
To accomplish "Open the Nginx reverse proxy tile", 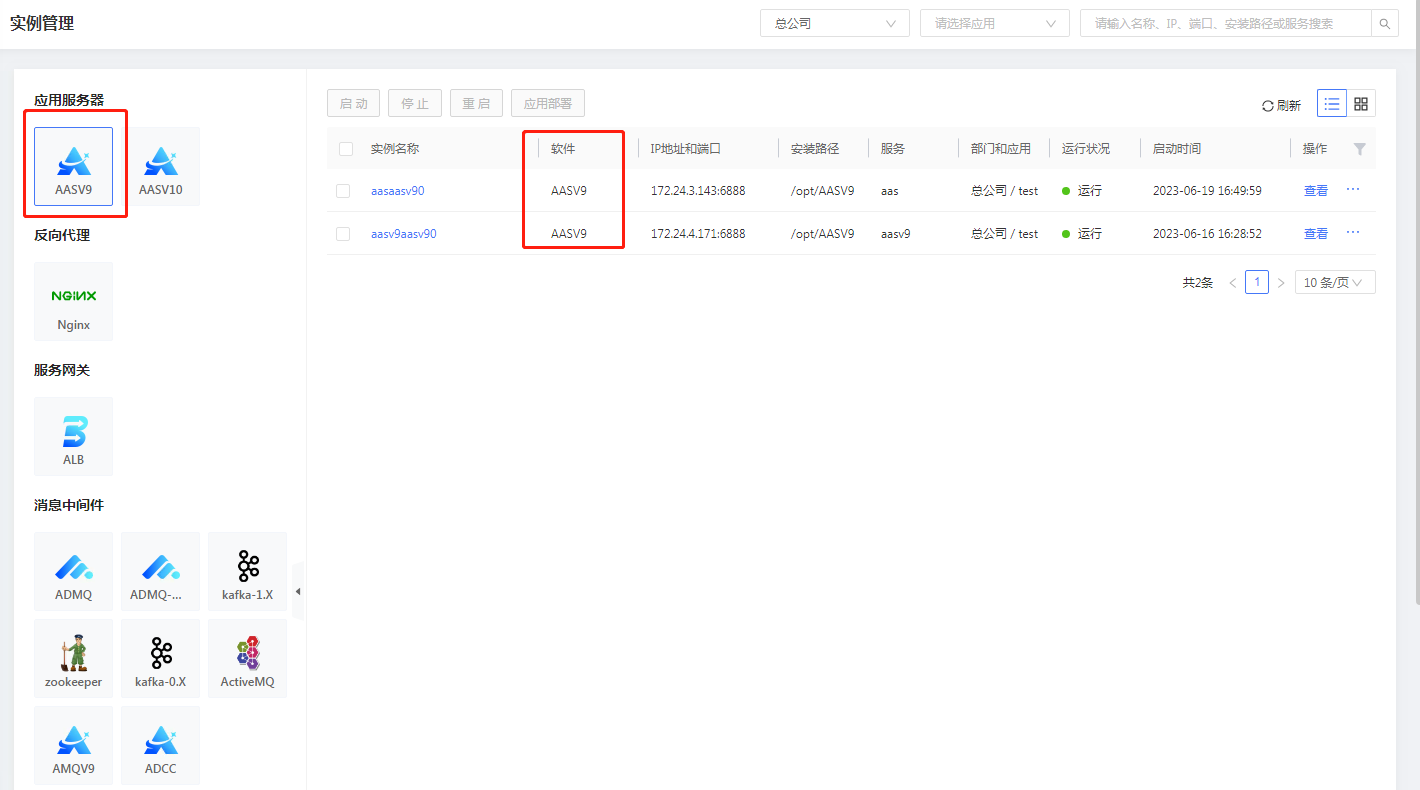I will [x=73, y=301].
